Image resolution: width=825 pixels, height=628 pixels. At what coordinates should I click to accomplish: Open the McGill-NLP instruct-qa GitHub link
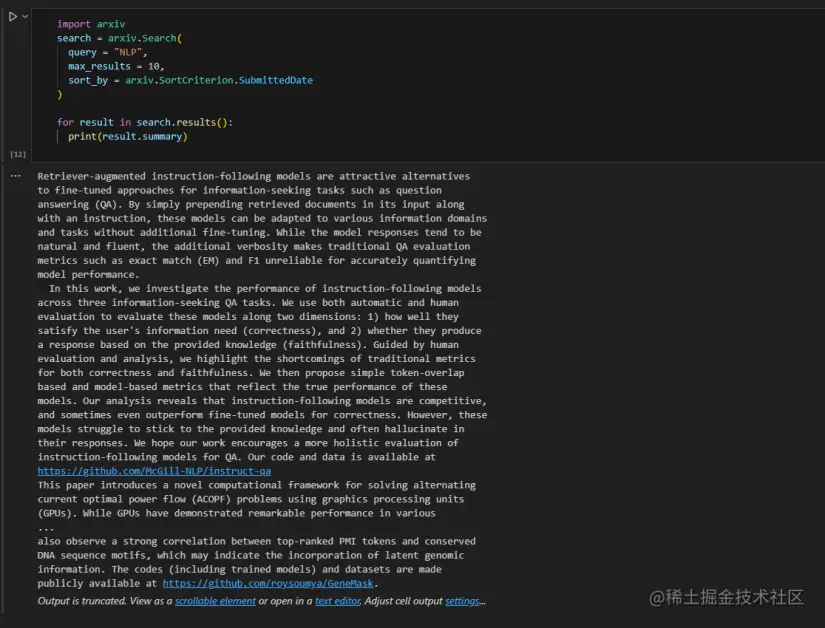click(x=154, y=471)
